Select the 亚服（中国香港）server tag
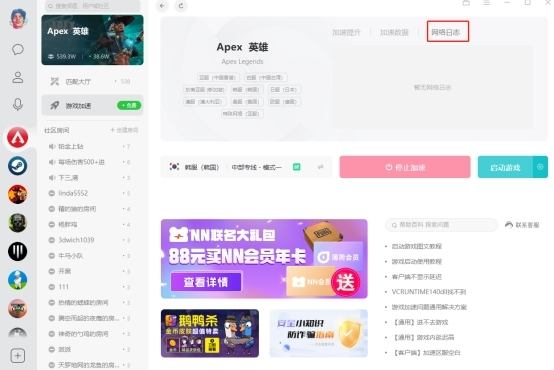Image resolution: width=554 pixels, height=370 pixels. (x=218, y=77)
